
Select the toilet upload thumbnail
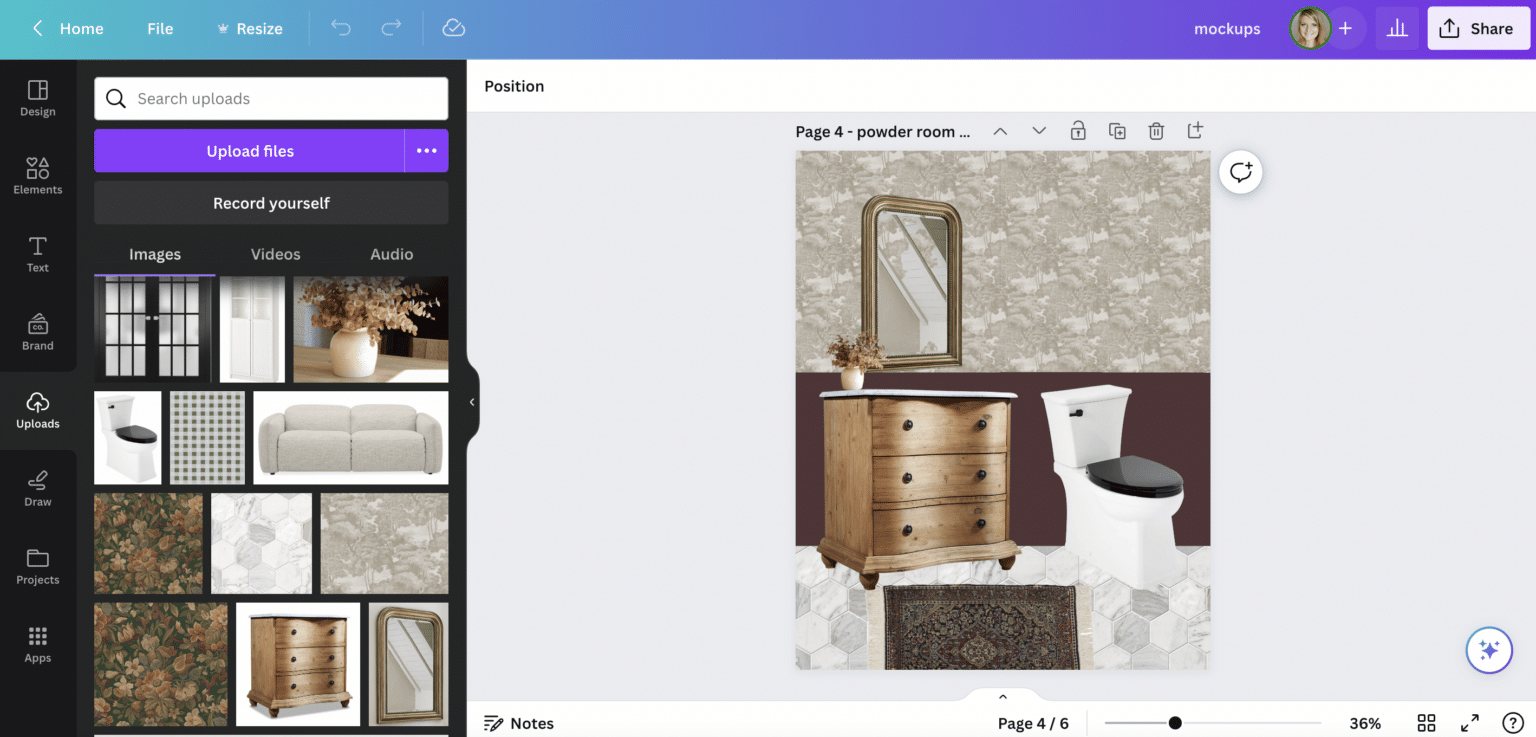tap(128, 438)
